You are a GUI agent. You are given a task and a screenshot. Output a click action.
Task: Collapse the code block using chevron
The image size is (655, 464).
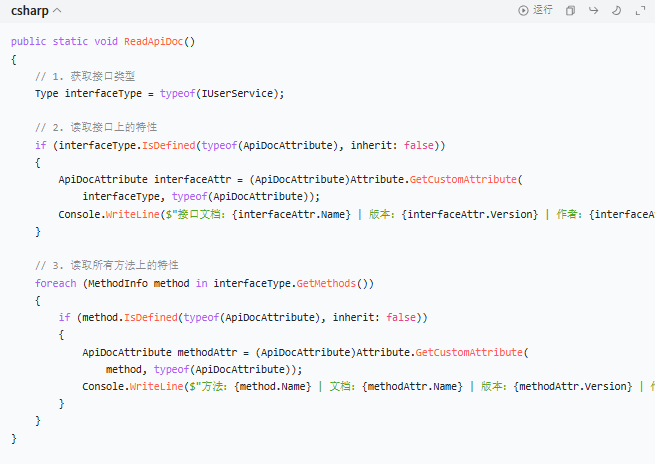(56, 10)
